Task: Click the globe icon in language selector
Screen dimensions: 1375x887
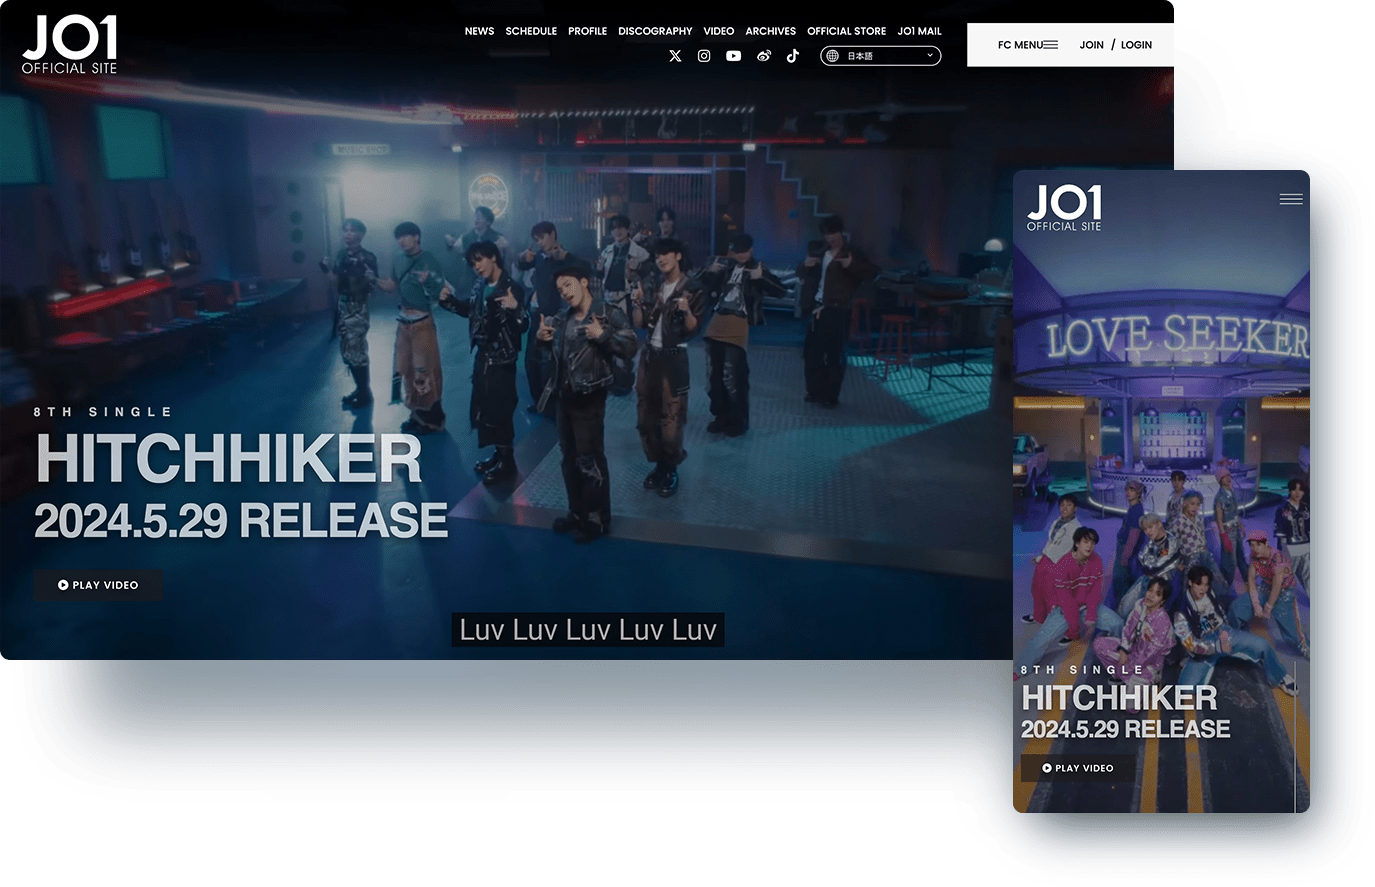Action: pyautogui.click(x=833, y=56)
